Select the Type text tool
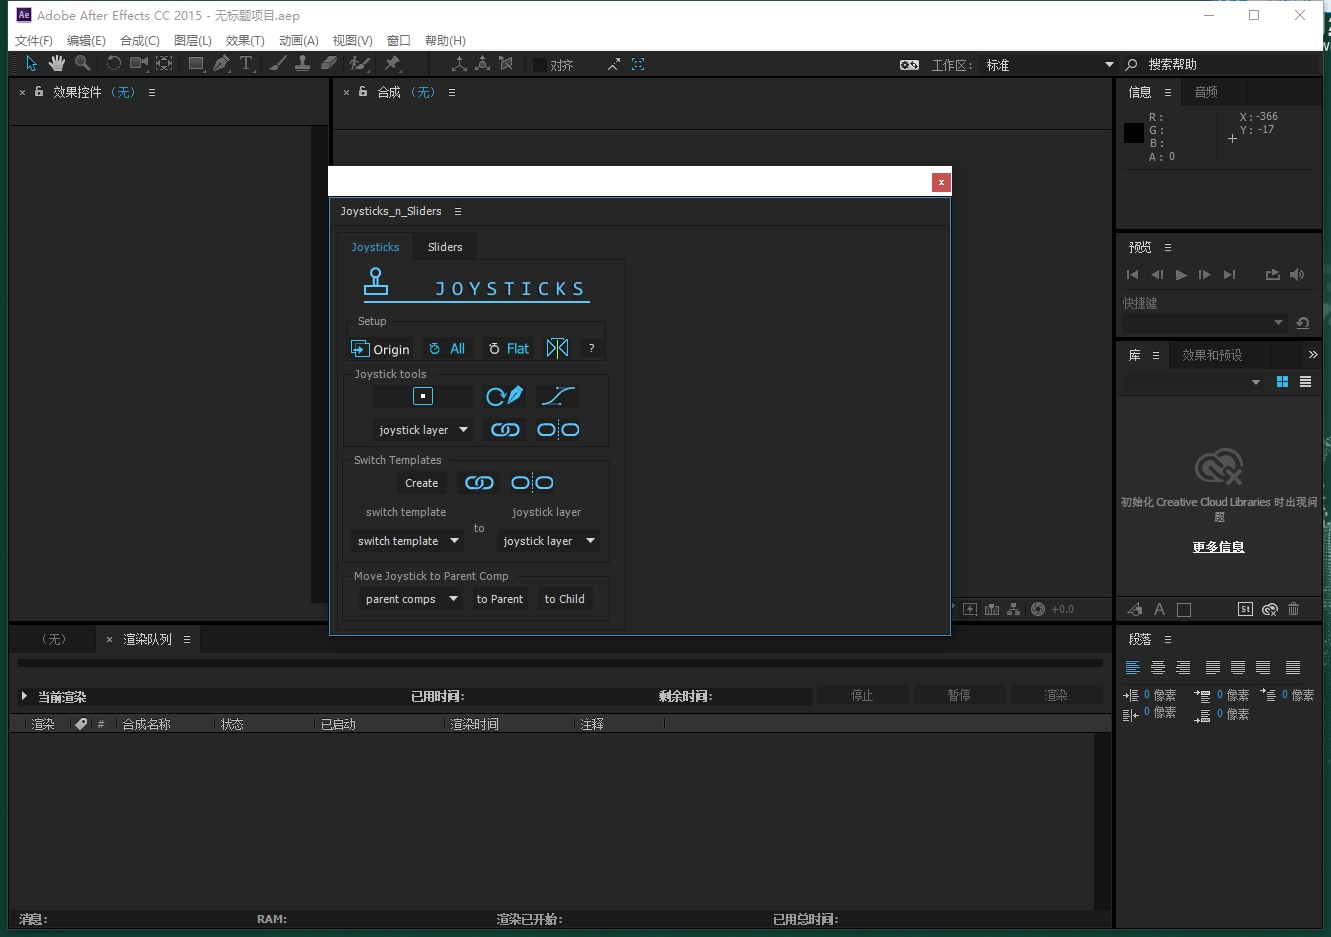This screenshot has height=937, width=1331. (246, 63)
